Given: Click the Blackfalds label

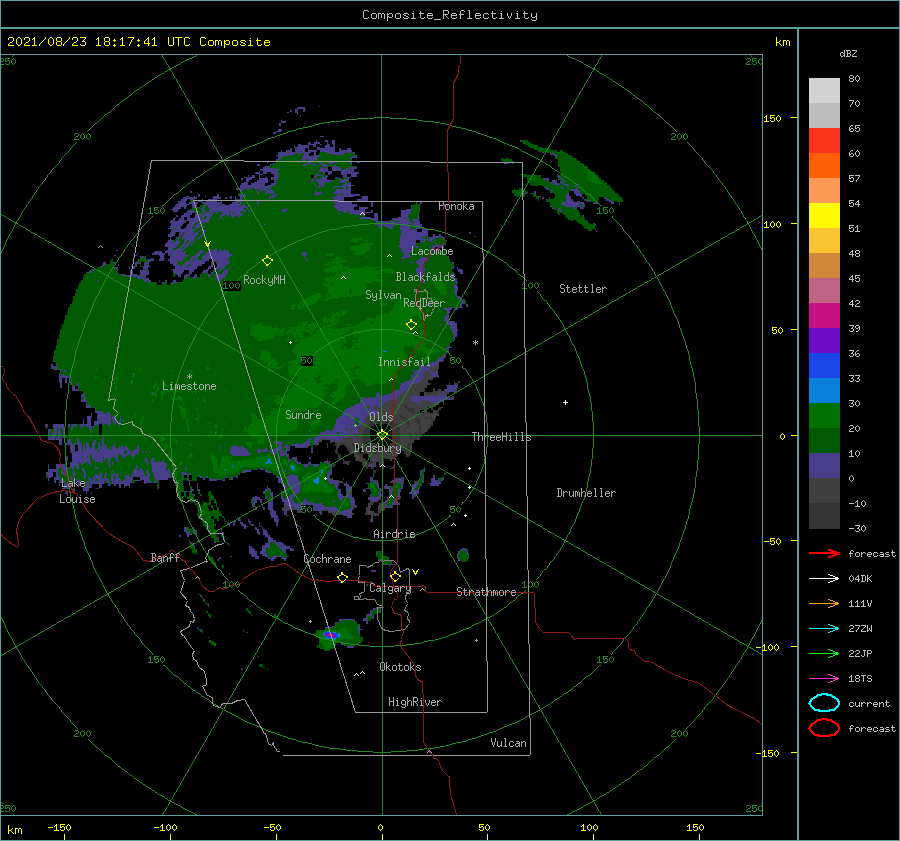Looking at the screenshot, I should coord(425,277).
